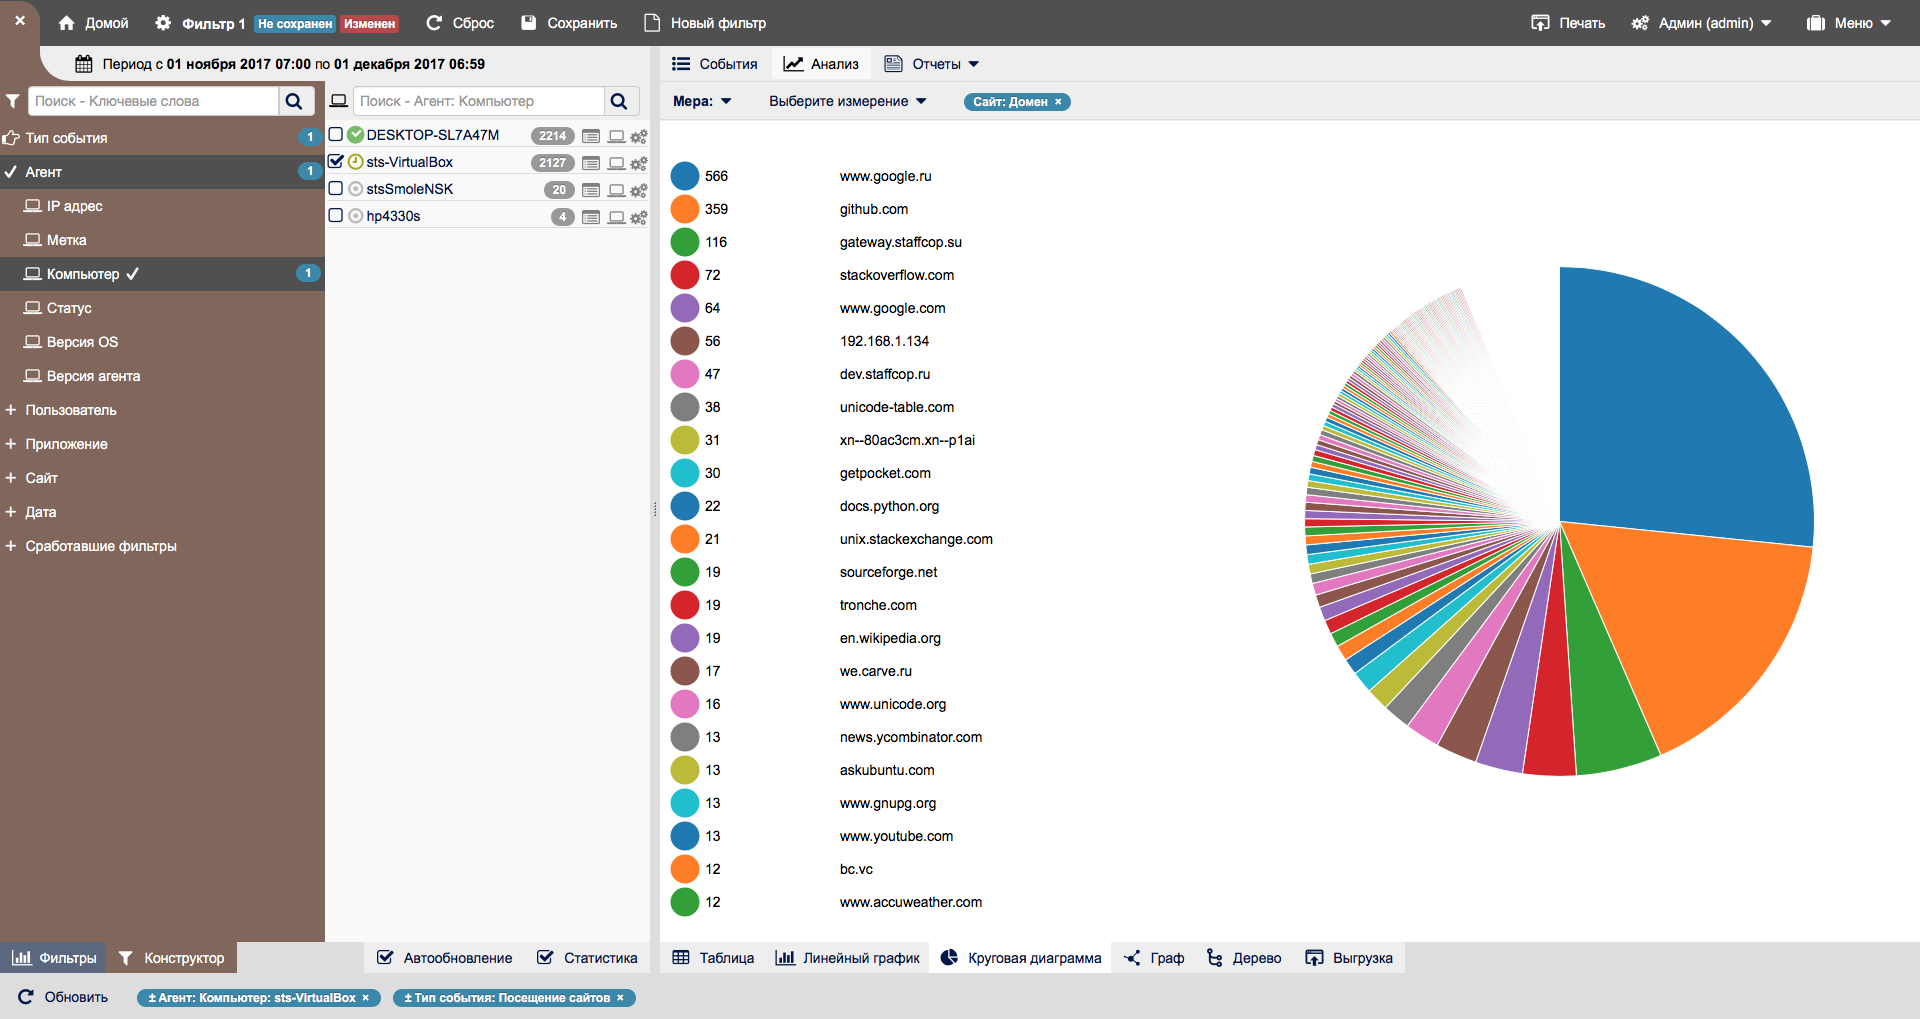This screenshot has width=1920, height=1019.
Task: Close the sidebar with the X icon
Action: [20, 20]
